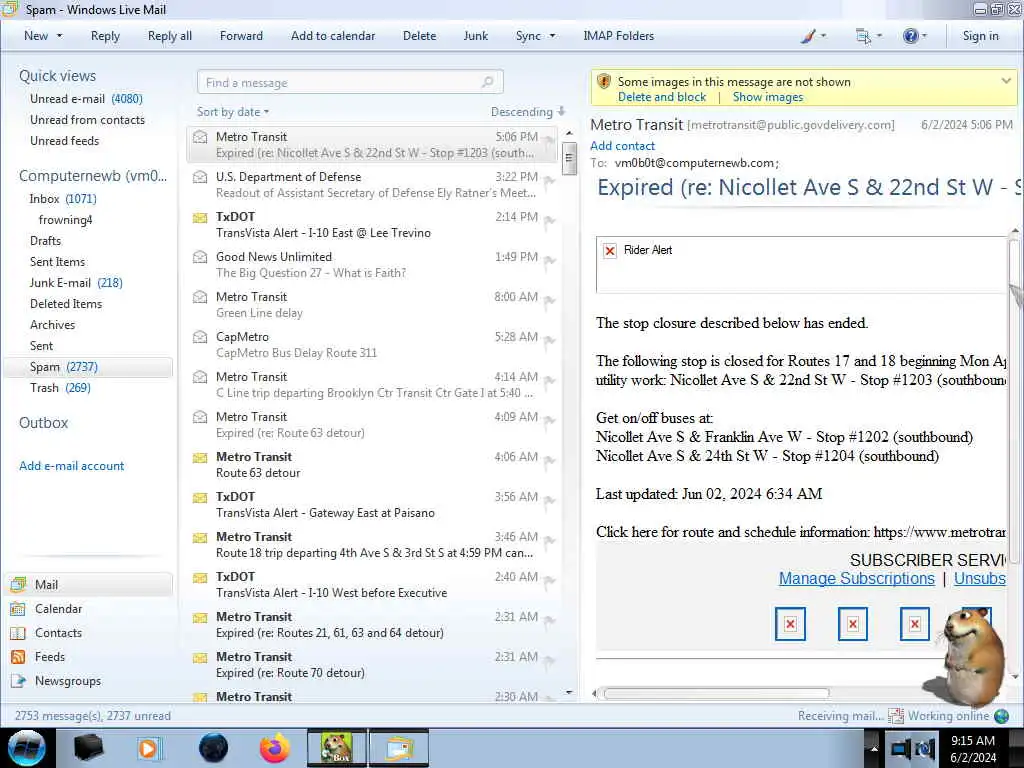
Task: Open U.S. Department of Defense message
Action: 372,185
